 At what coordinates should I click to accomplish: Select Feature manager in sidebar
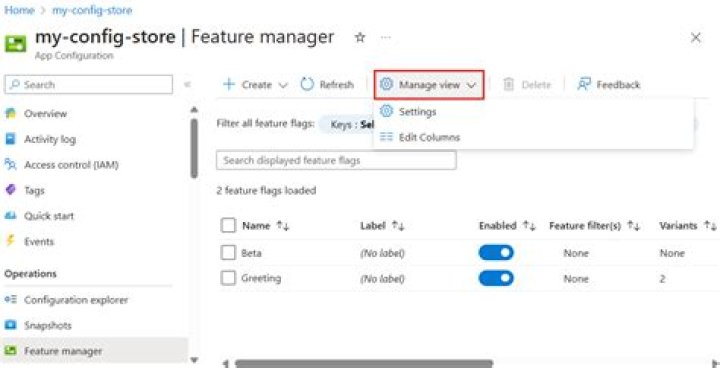[x=63, y=351]
